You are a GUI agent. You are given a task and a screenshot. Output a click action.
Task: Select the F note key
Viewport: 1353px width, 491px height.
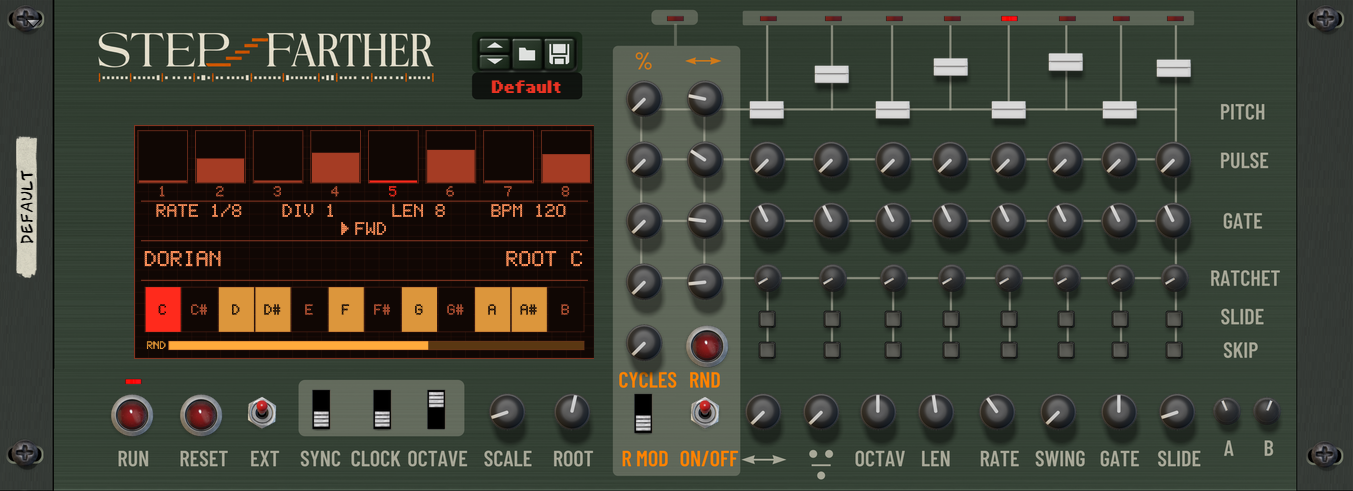coord(345,309)
